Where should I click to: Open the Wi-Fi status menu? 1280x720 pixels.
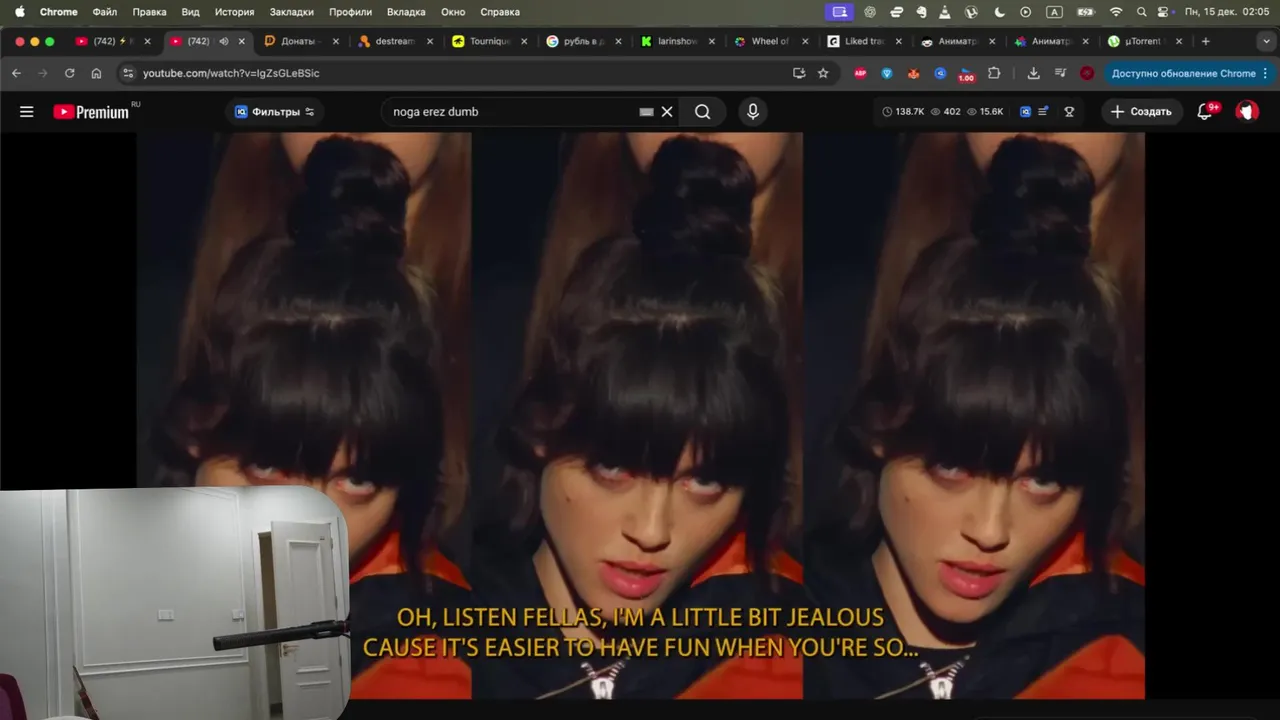click(1116, 12)
